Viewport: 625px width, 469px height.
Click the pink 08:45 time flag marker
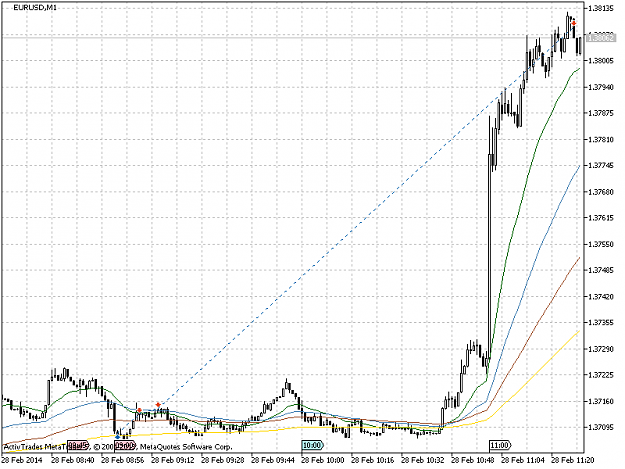click(x=78, y=445)
